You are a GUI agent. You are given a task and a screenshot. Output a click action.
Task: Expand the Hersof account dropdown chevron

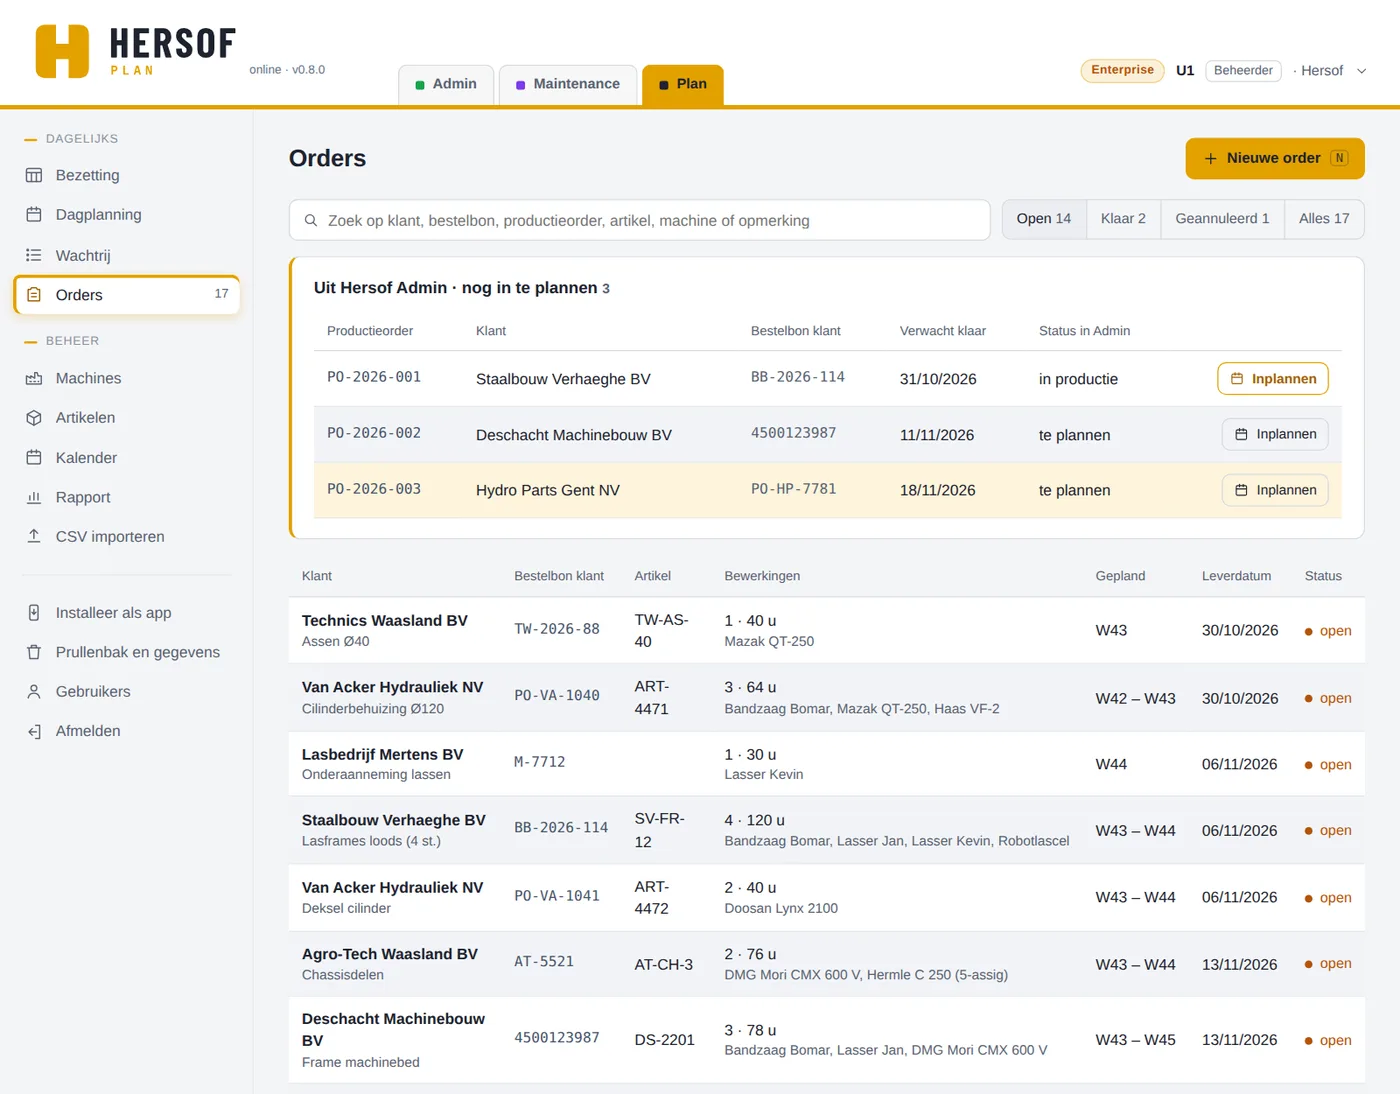pyautogui.click(x=1361, y=71)
